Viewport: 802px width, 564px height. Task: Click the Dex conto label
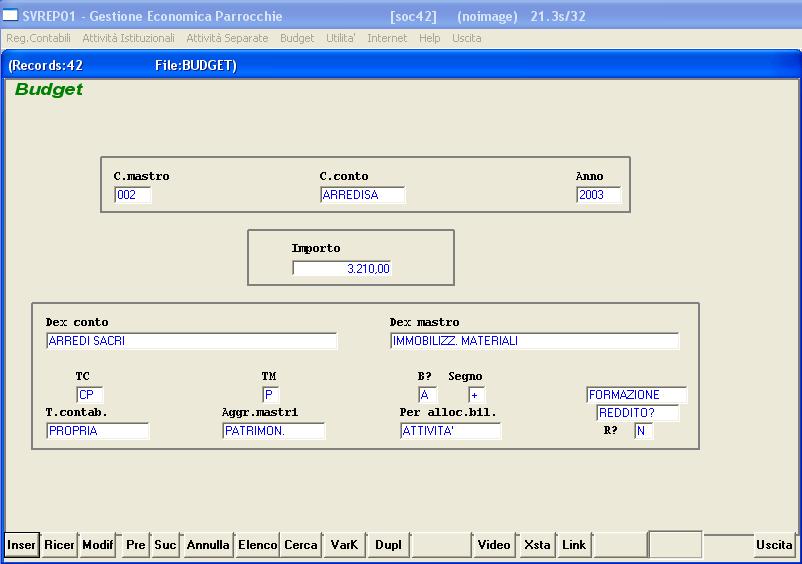point(77,322)
